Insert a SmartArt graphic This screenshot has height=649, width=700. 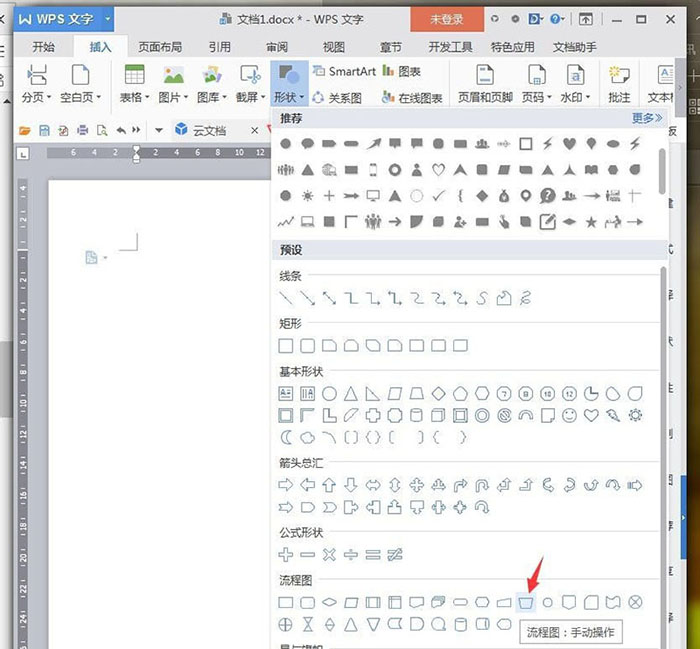click(x=344, y=71)
